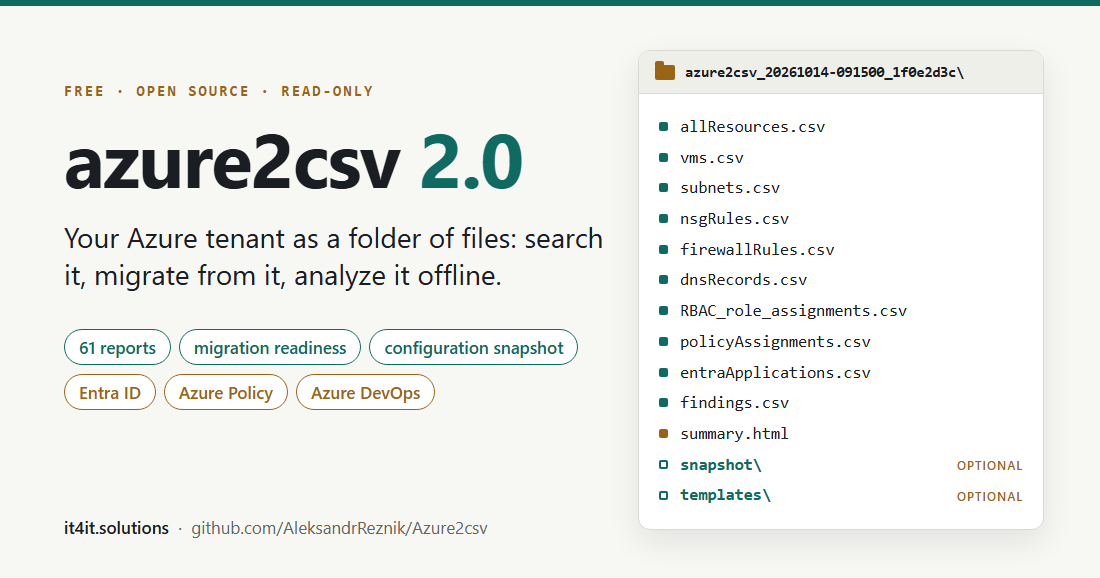The width and height of the screenshot is (1100, 578).
Task: Click the "migration readiness" pill
Action: click(270, 347)
